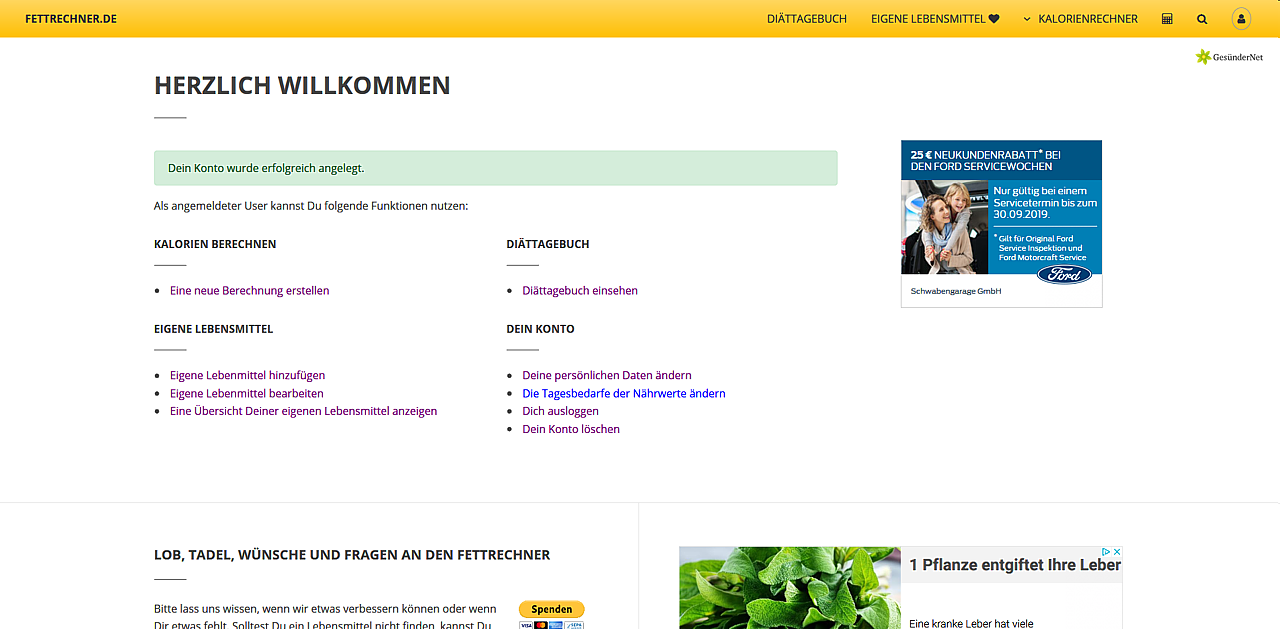Select 'Die Tagesbedarfe der Nährwerte ändern'
The width and height of the screenshot is (1280, 629).
pyautogui.click(x=622, y=393)
